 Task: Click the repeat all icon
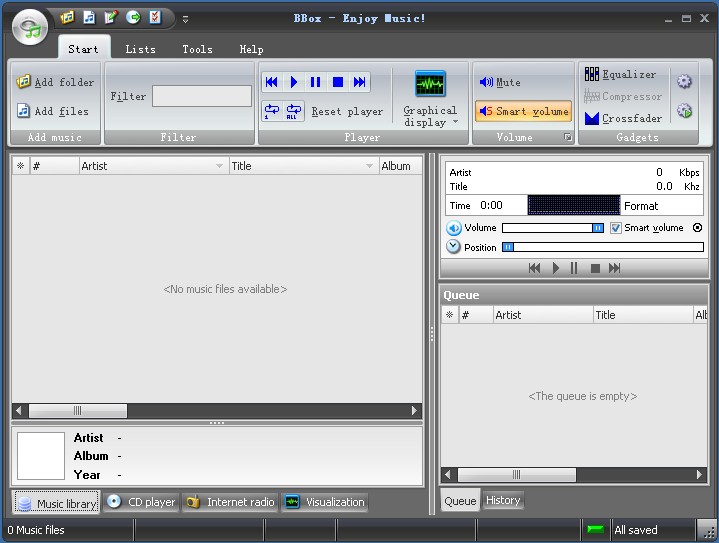(294, 111)
